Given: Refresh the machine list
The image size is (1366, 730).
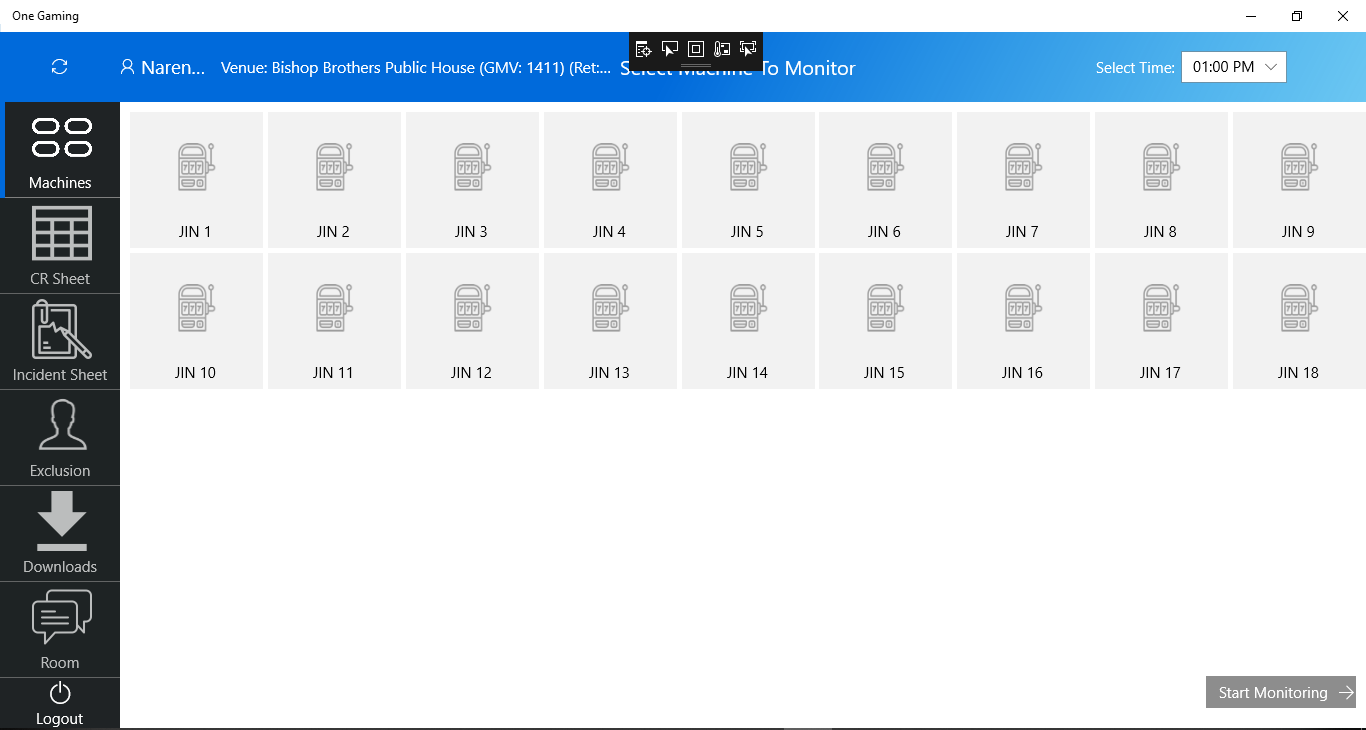Looking at the screenshot, I should [60, 67].
